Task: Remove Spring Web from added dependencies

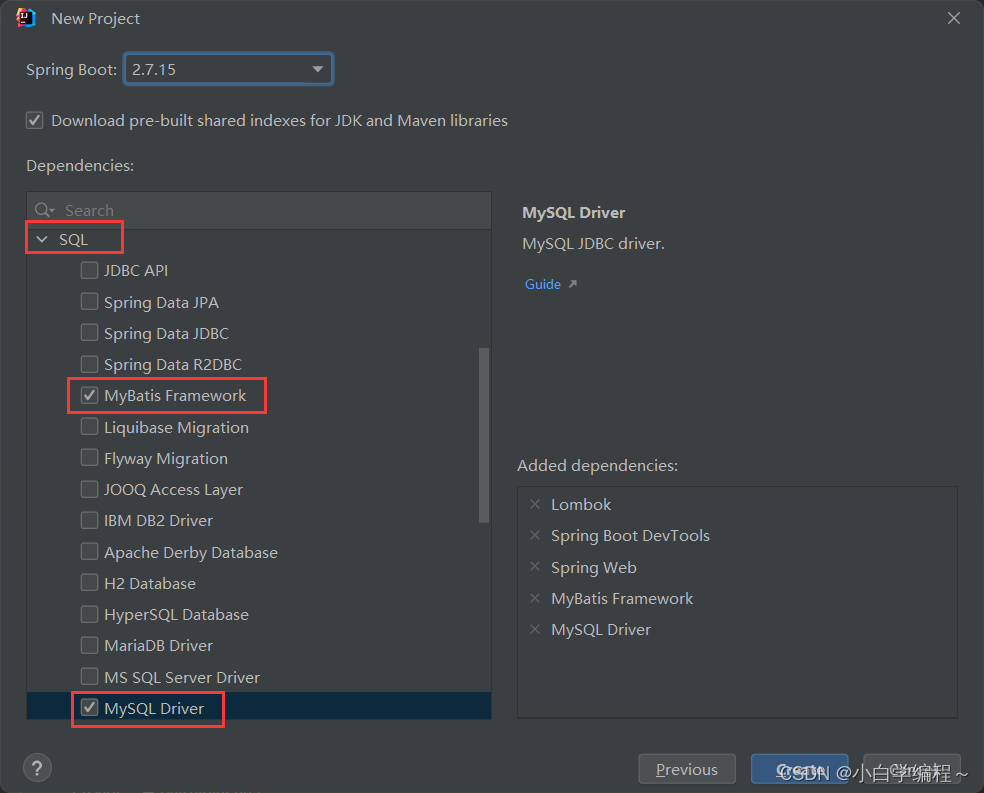Action: coord(535,567)
